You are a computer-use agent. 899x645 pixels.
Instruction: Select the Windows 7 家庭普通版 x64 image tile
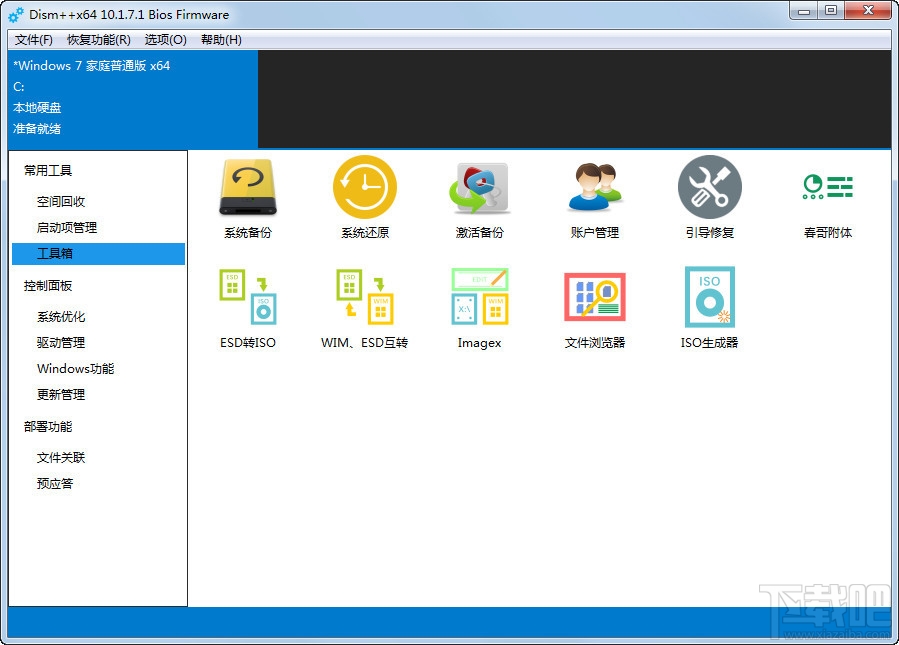click(x=133, y=99)
